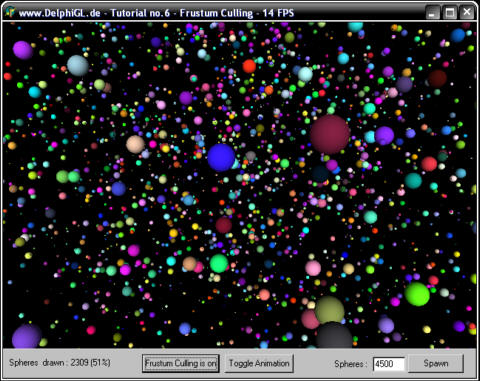Click the window title bar text
This screenshot has height=381, width=480.
[156, 13]
